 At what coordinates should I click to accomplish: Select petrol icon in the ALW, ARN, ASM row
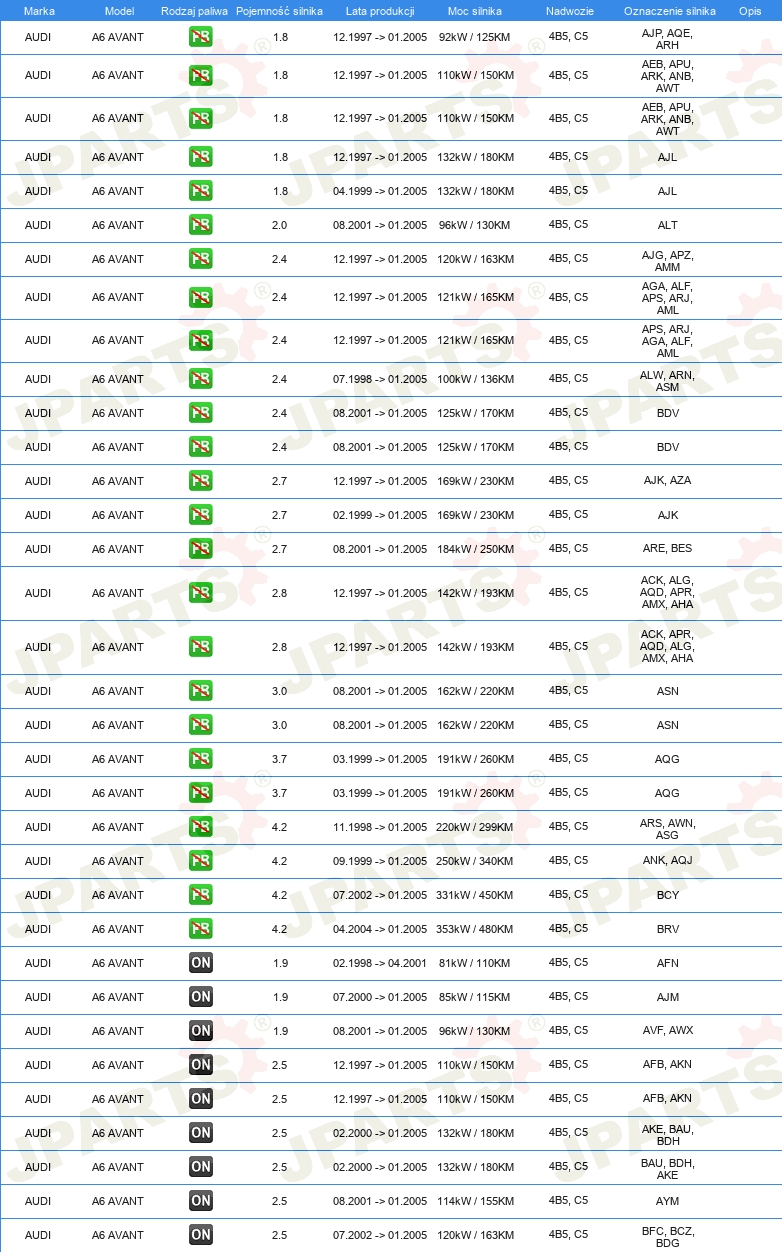[x=200, y=379]
